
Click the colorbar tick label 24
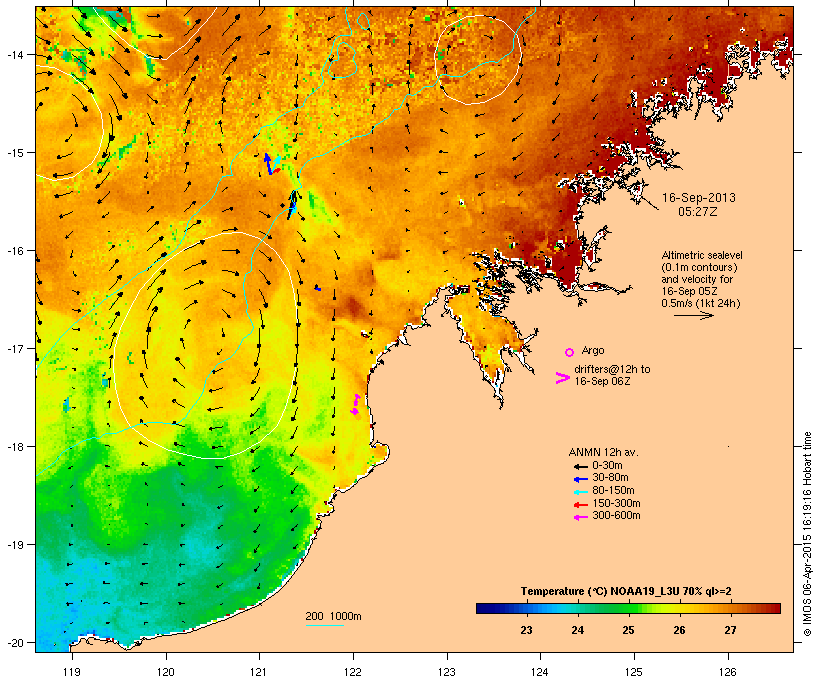(x=577, y=630)
